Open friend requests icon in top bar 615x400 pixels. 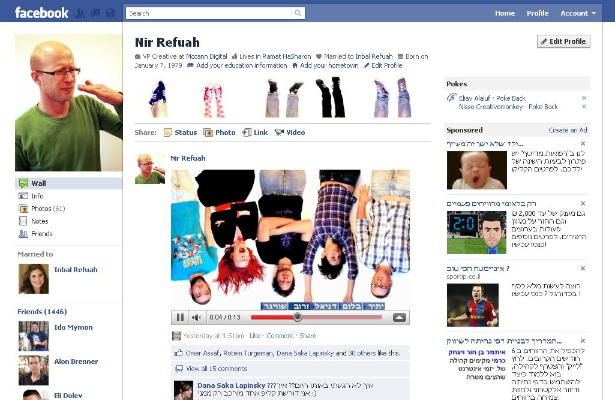pyautogui.click(x=80, y=13)
